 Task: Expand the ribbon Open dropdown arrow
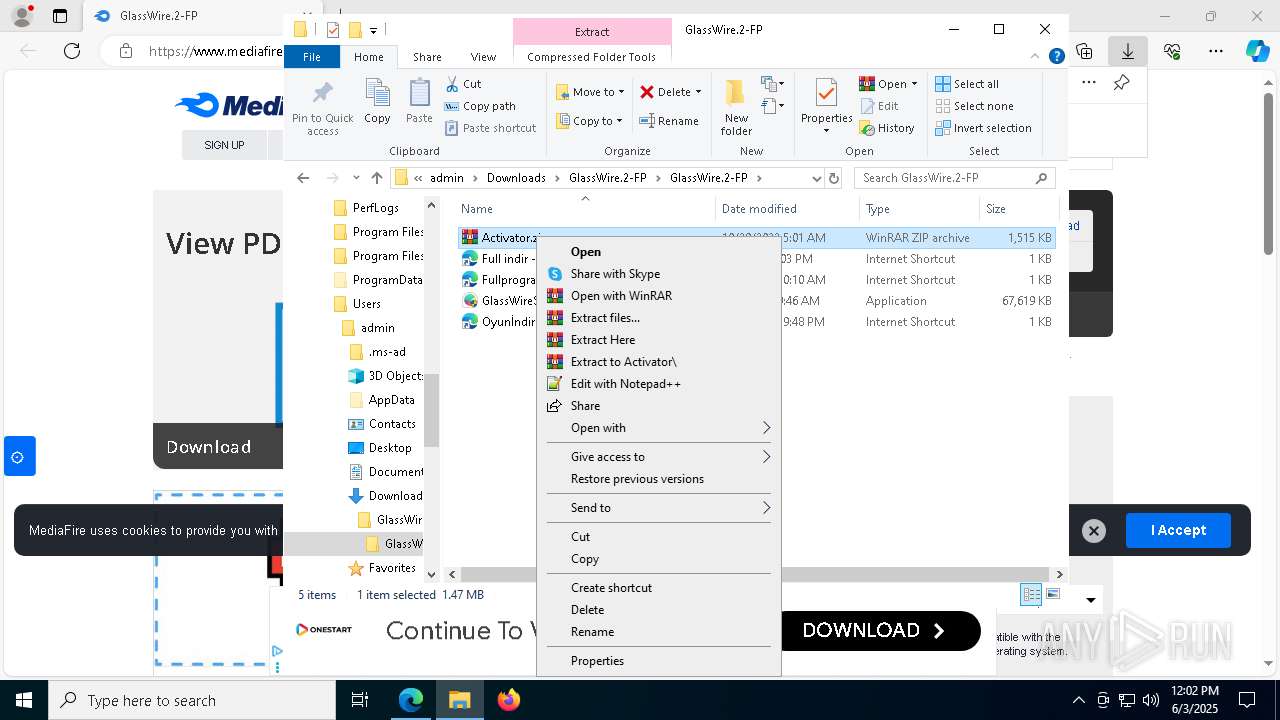(914, 84)
